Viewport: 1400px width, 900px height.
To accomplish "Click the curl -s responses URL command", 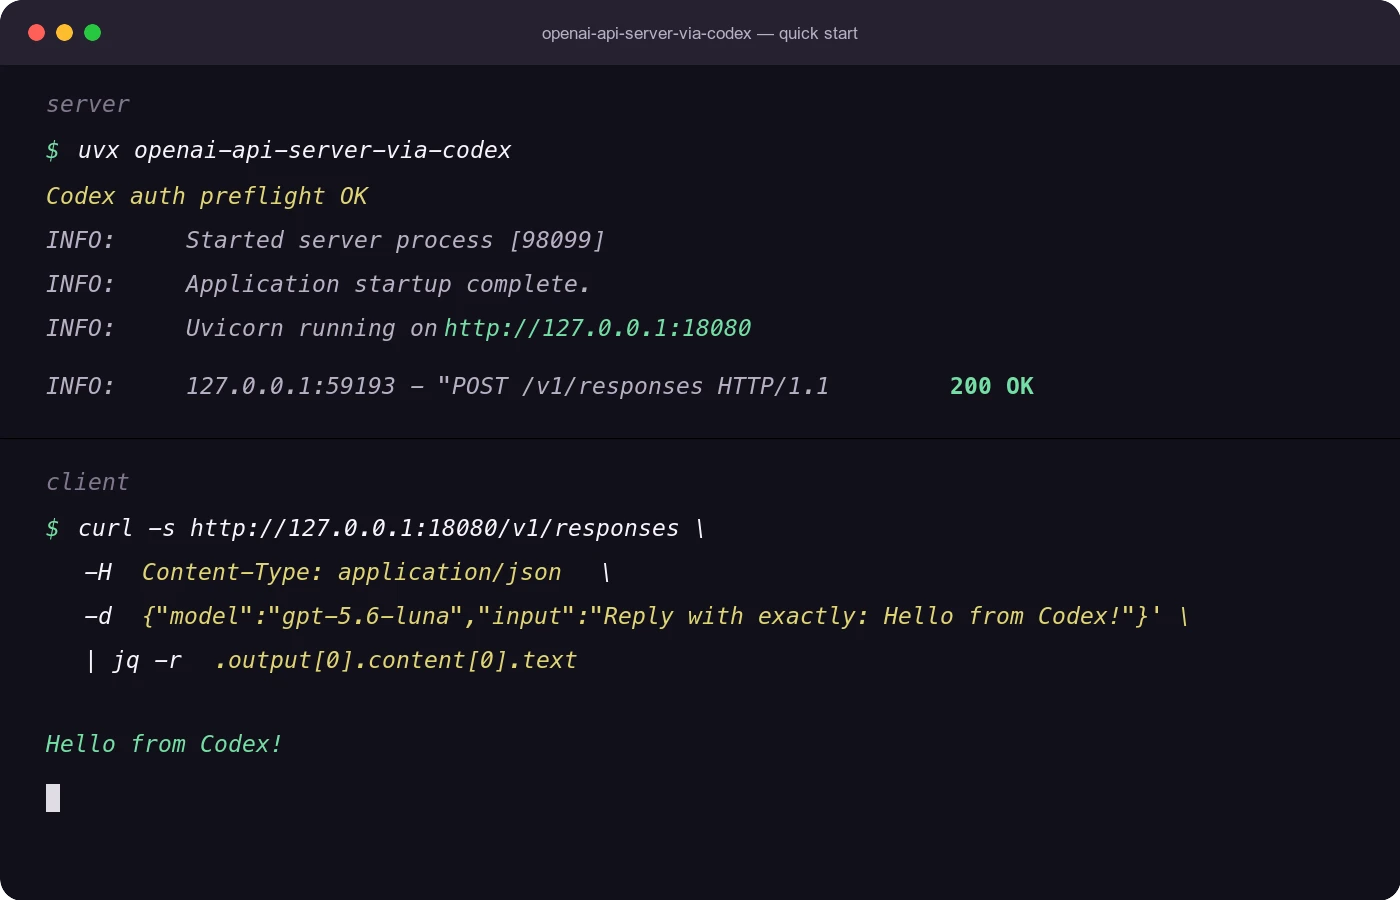I will [x=391, y=528].
